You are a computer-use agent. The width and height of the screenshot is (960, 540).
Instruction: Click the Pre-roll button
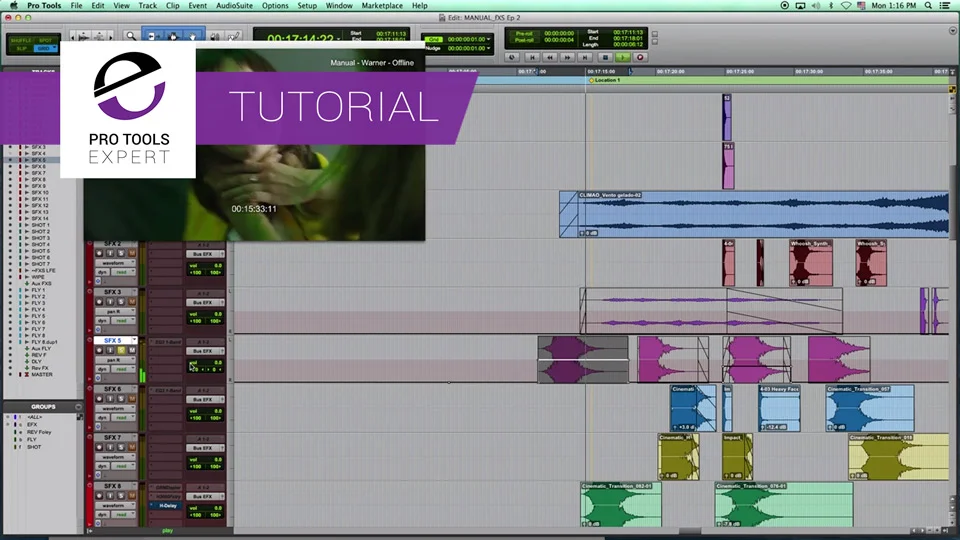524,33
